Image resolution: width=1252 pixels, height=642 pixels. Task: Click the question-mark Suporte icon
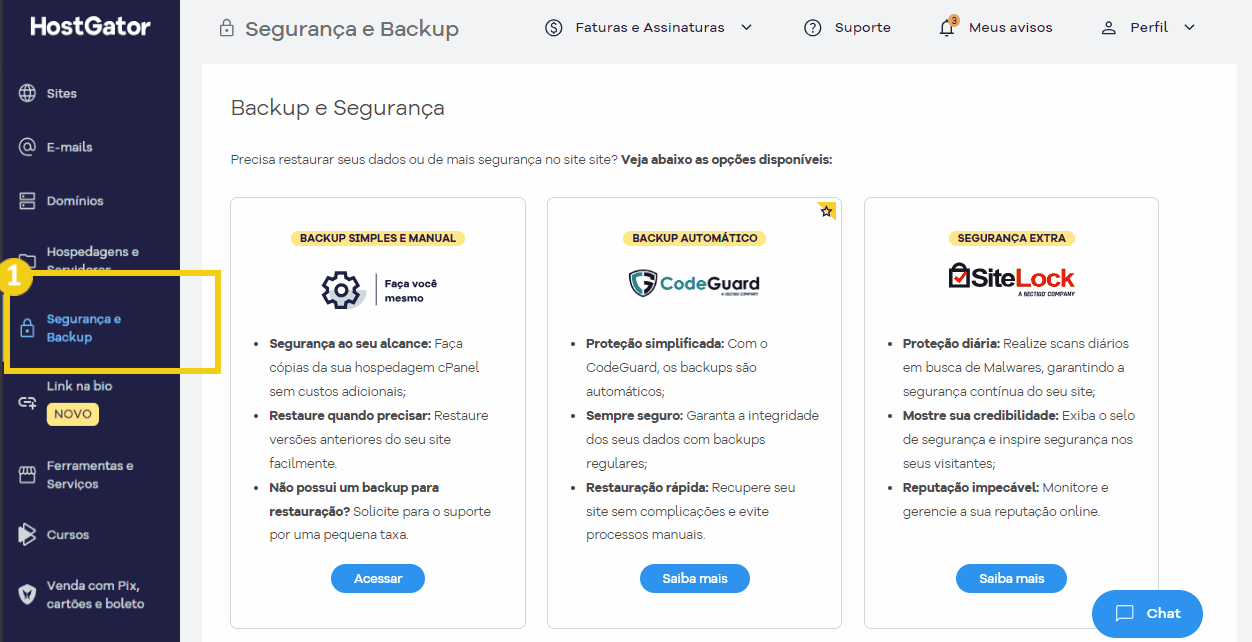pos(813,28)
